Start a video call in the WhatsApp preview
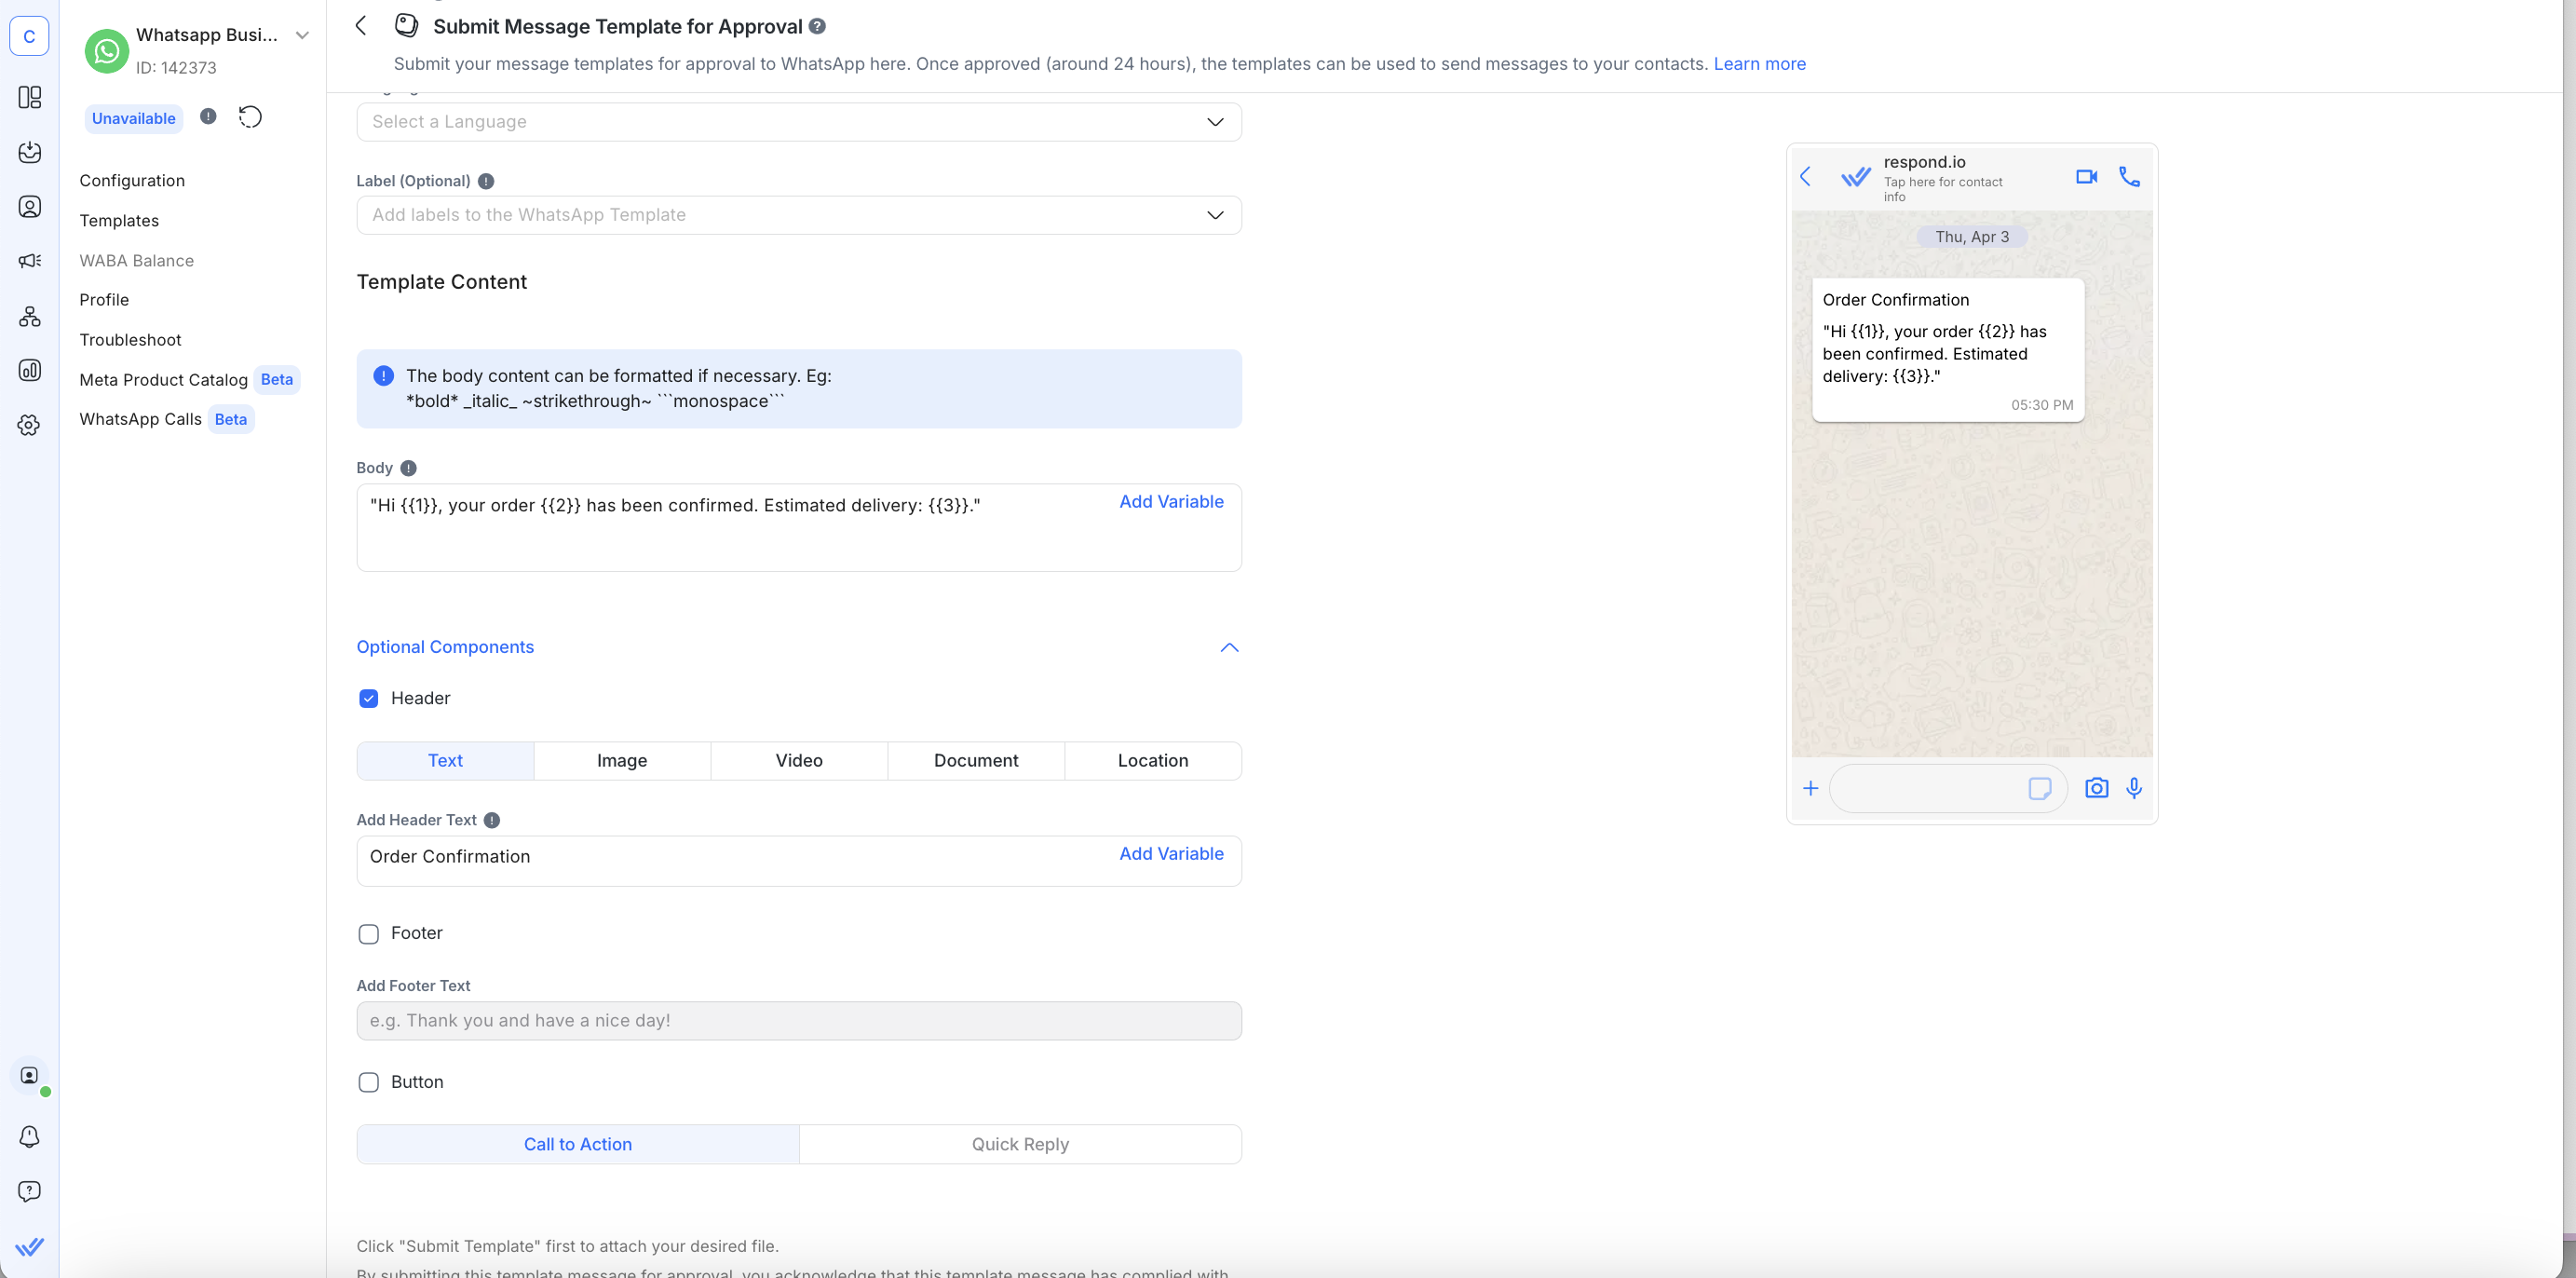 tap(2086, 176)
